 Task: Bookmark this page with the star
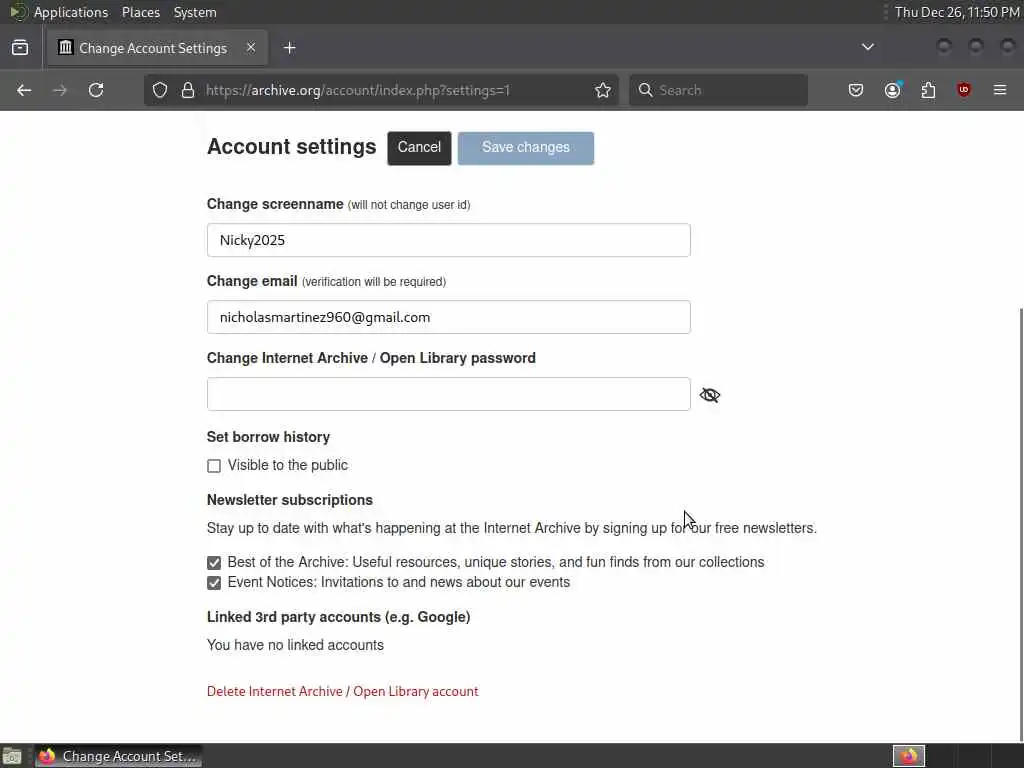click(603, 90)
